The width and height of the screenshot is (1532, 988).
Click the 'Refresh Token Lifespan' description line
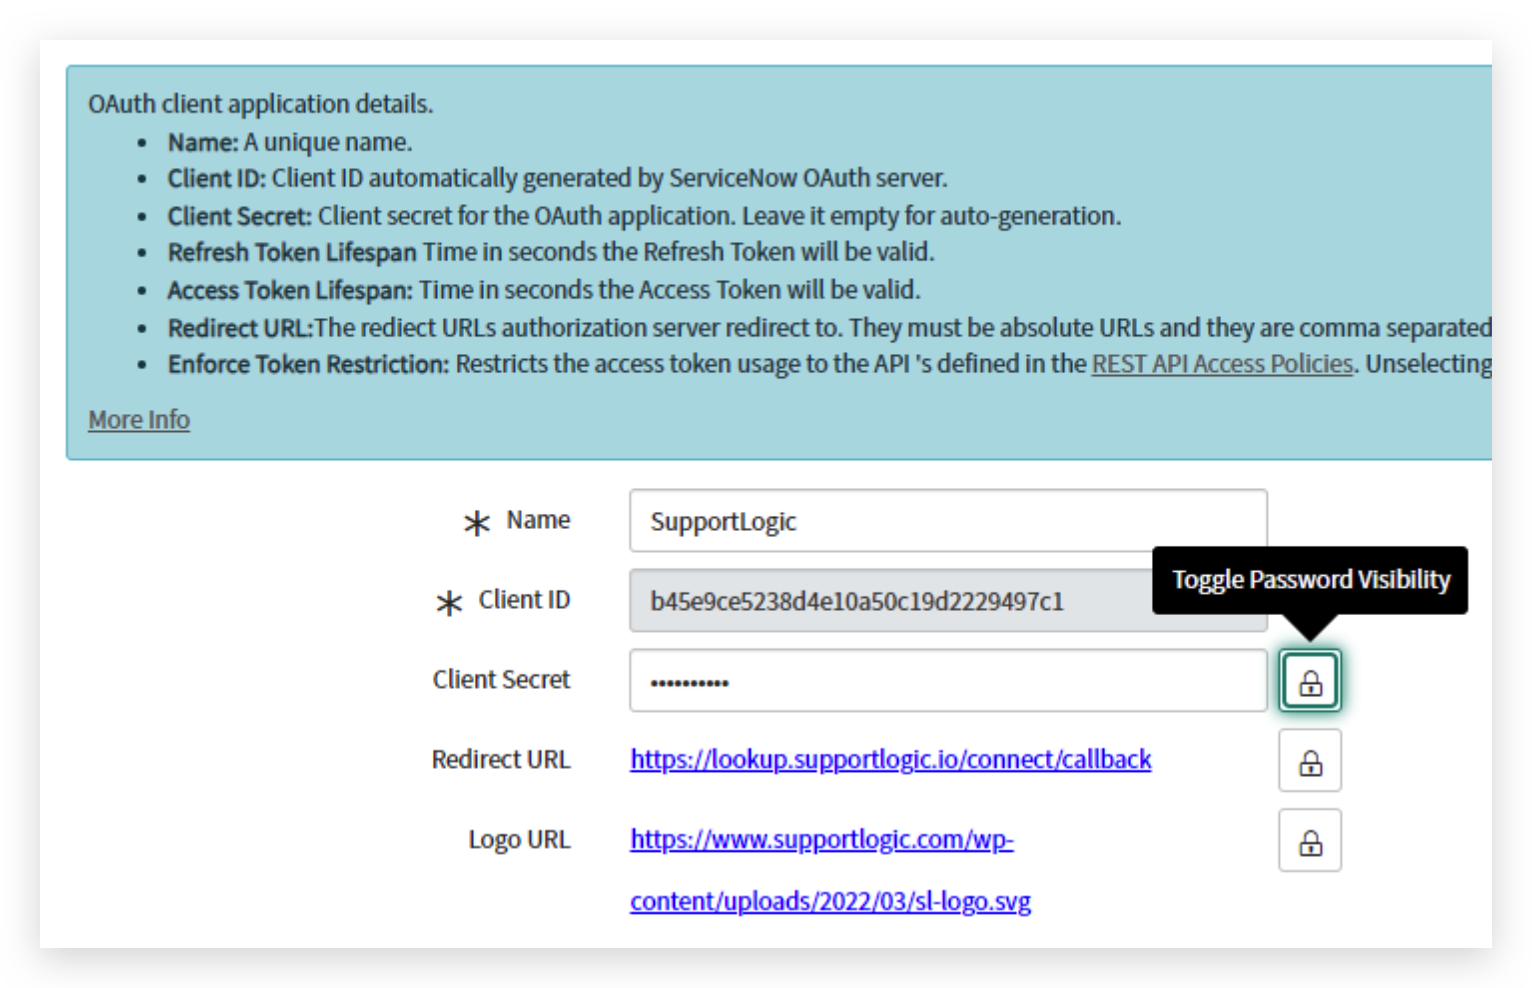click(x=551, y=252)
